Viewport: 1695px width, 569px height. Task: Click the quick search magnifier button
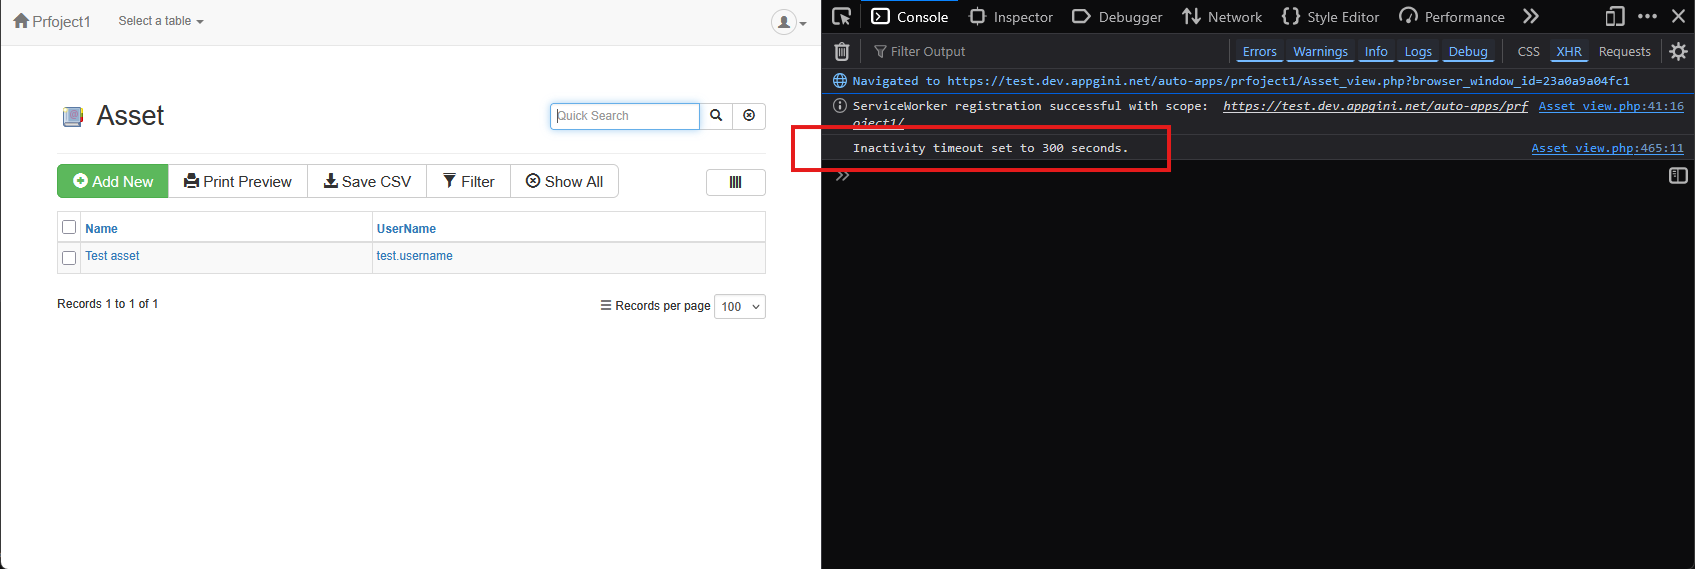coord(716,116)
